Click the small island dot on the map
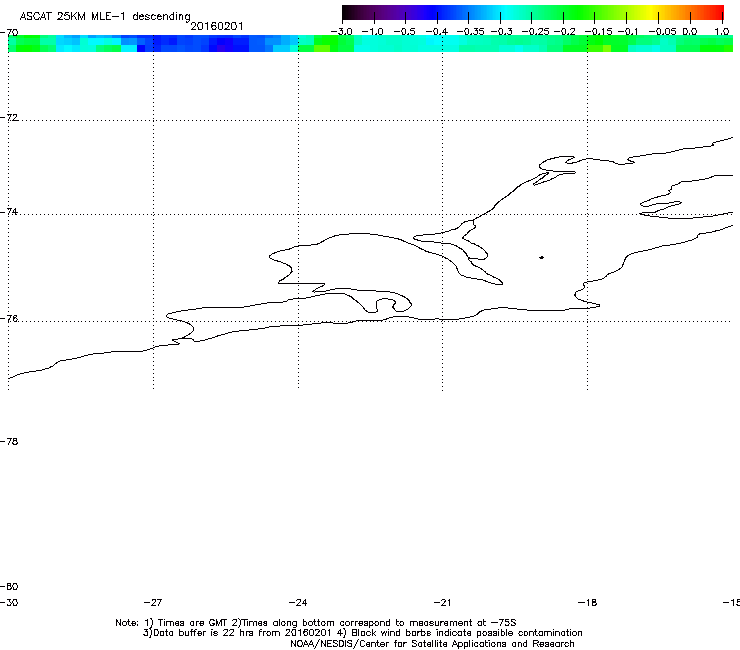The height and width of the screenshot is (650, 740). point(541,257)
